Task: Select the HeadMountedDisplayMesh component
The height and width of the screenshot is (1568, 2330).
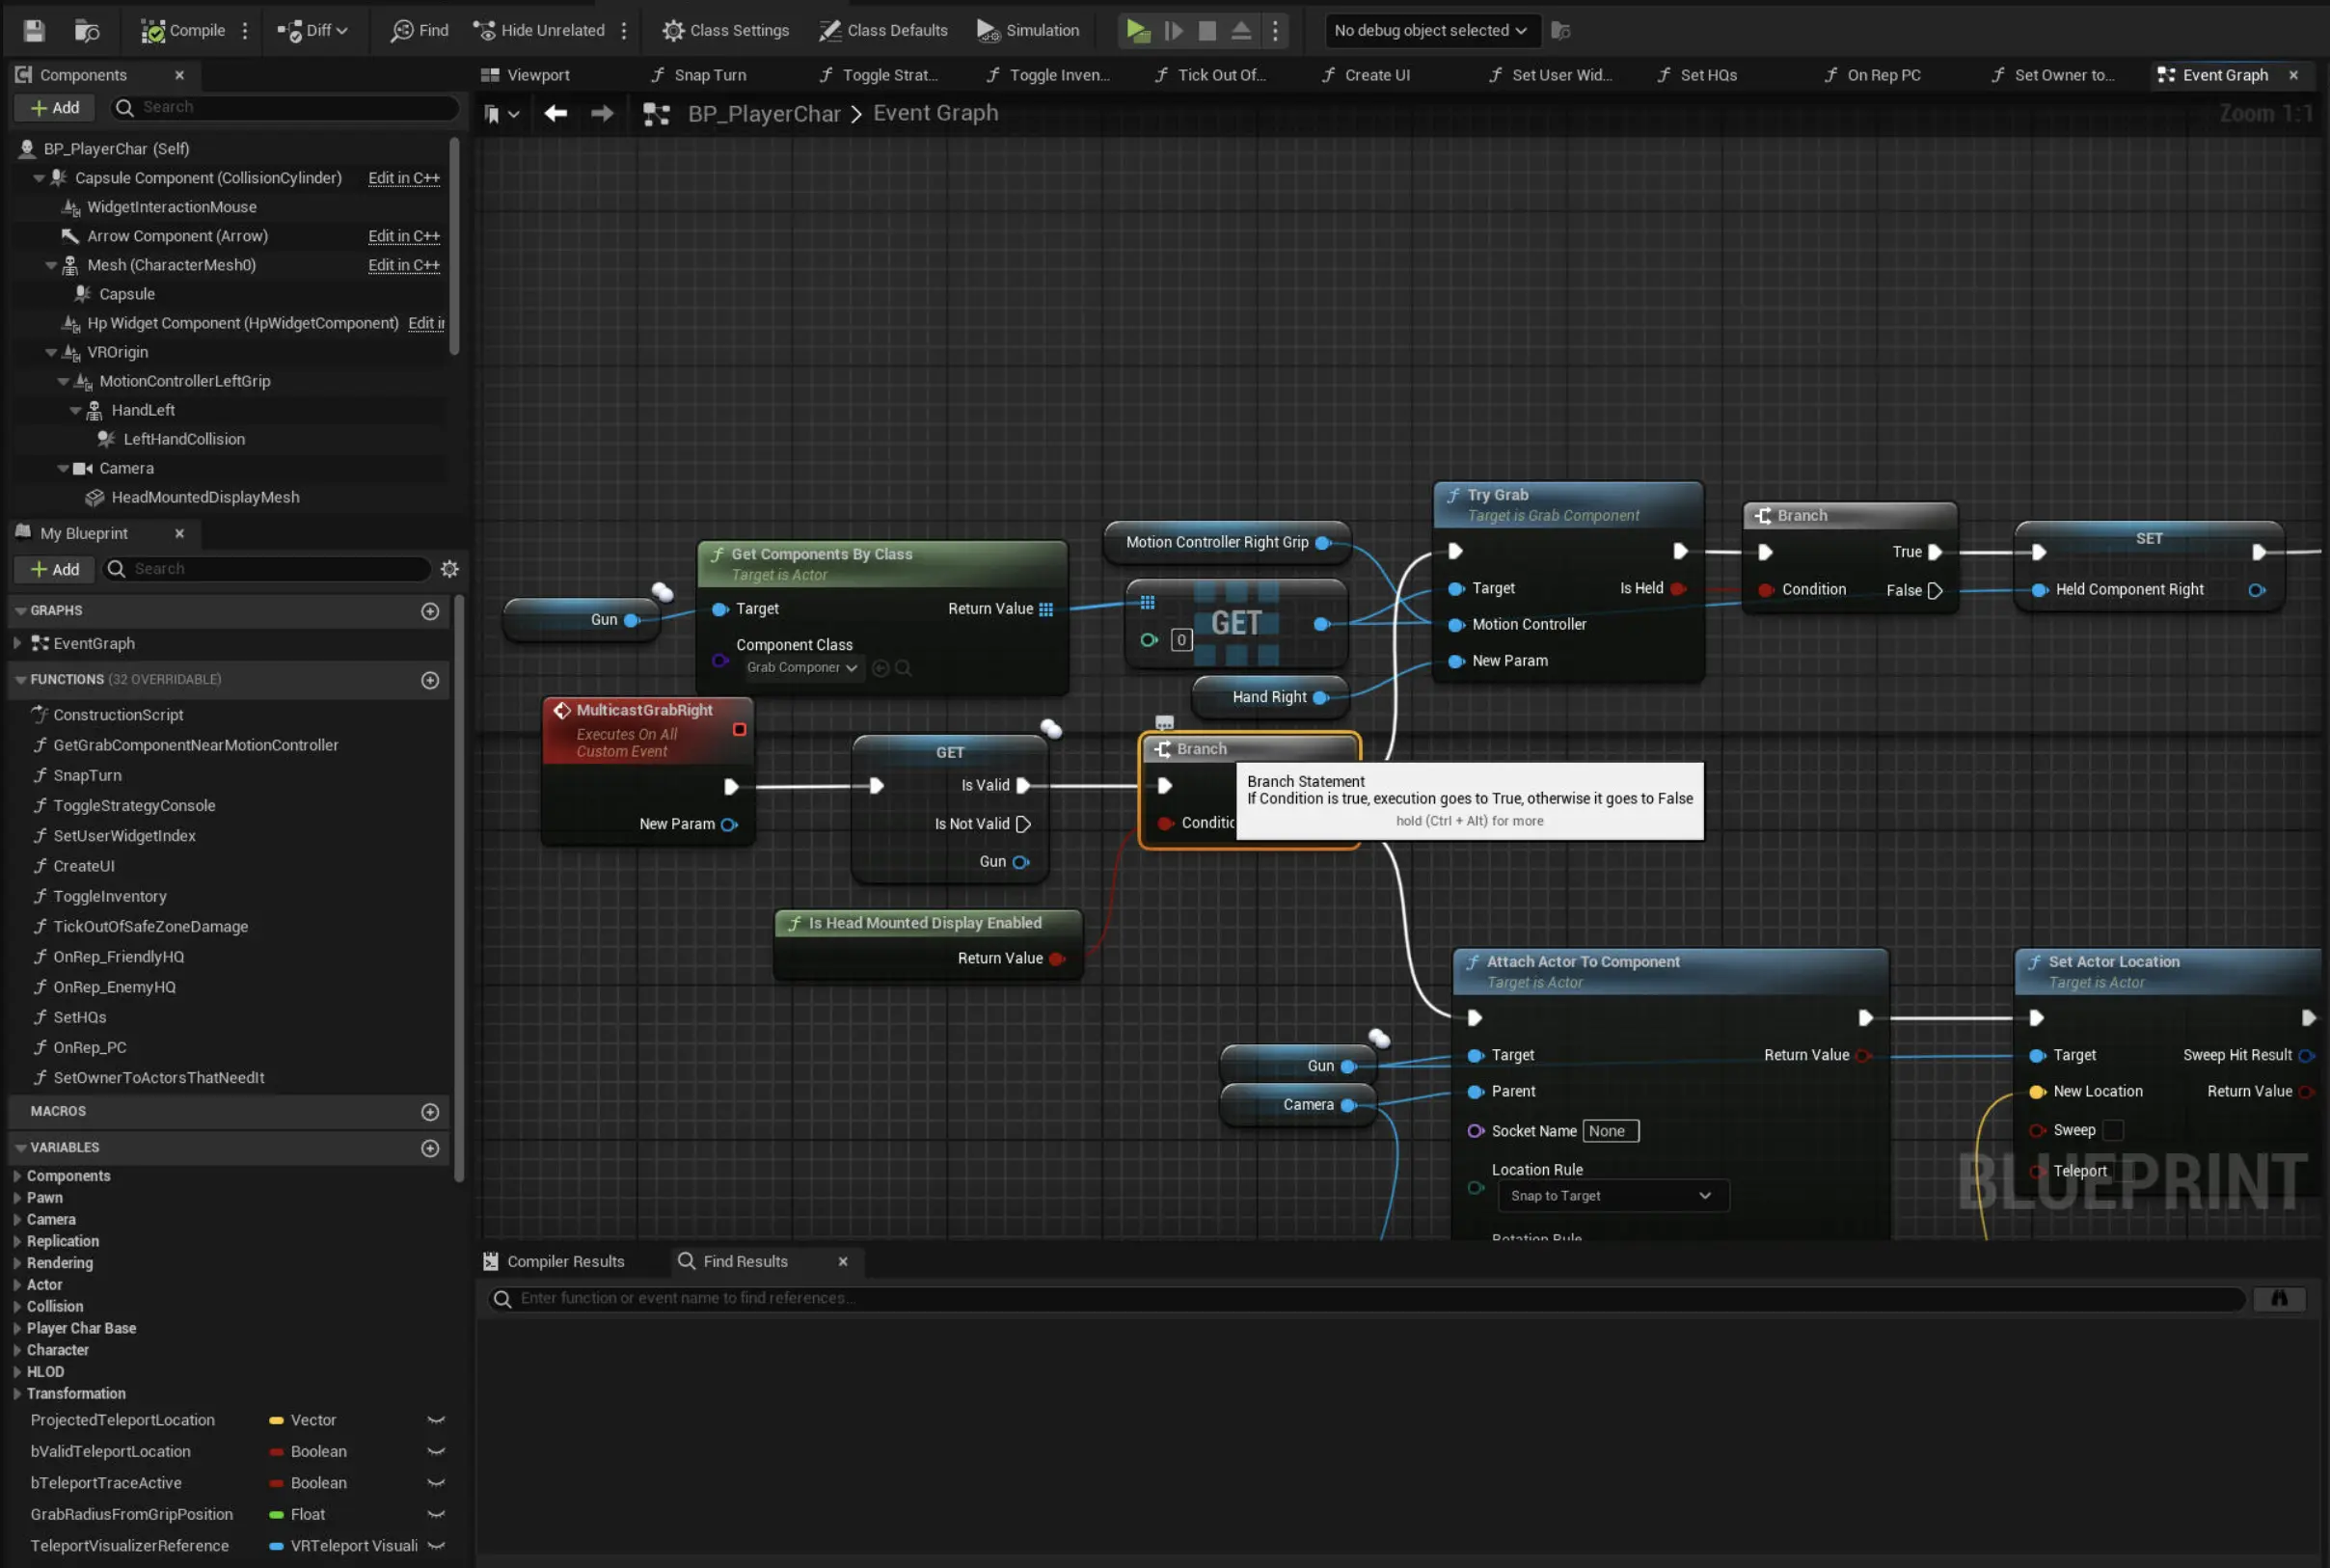Action: [205, 497]
